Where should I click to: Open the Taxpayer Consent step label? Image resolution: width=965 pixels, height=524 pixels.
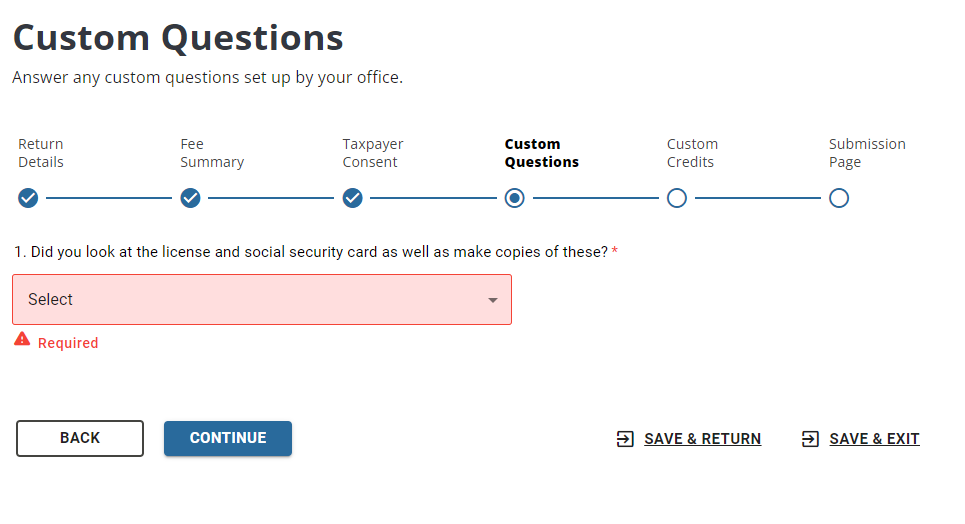(x=373, y=153)
